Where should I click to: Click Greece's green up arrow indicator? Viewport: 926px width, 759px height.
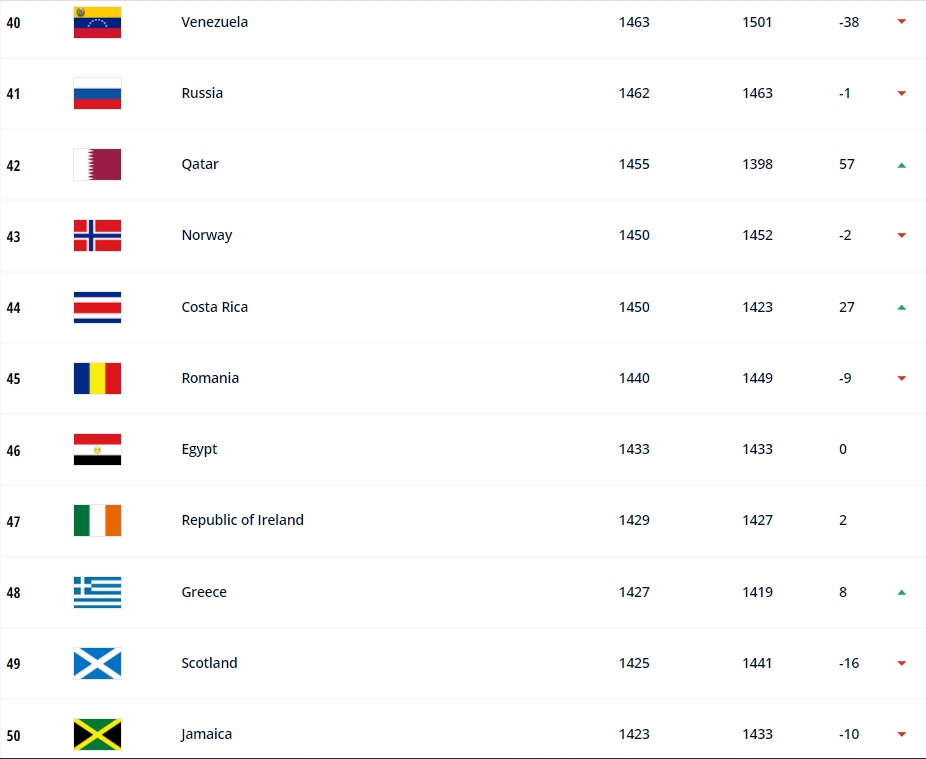[901, 592]
